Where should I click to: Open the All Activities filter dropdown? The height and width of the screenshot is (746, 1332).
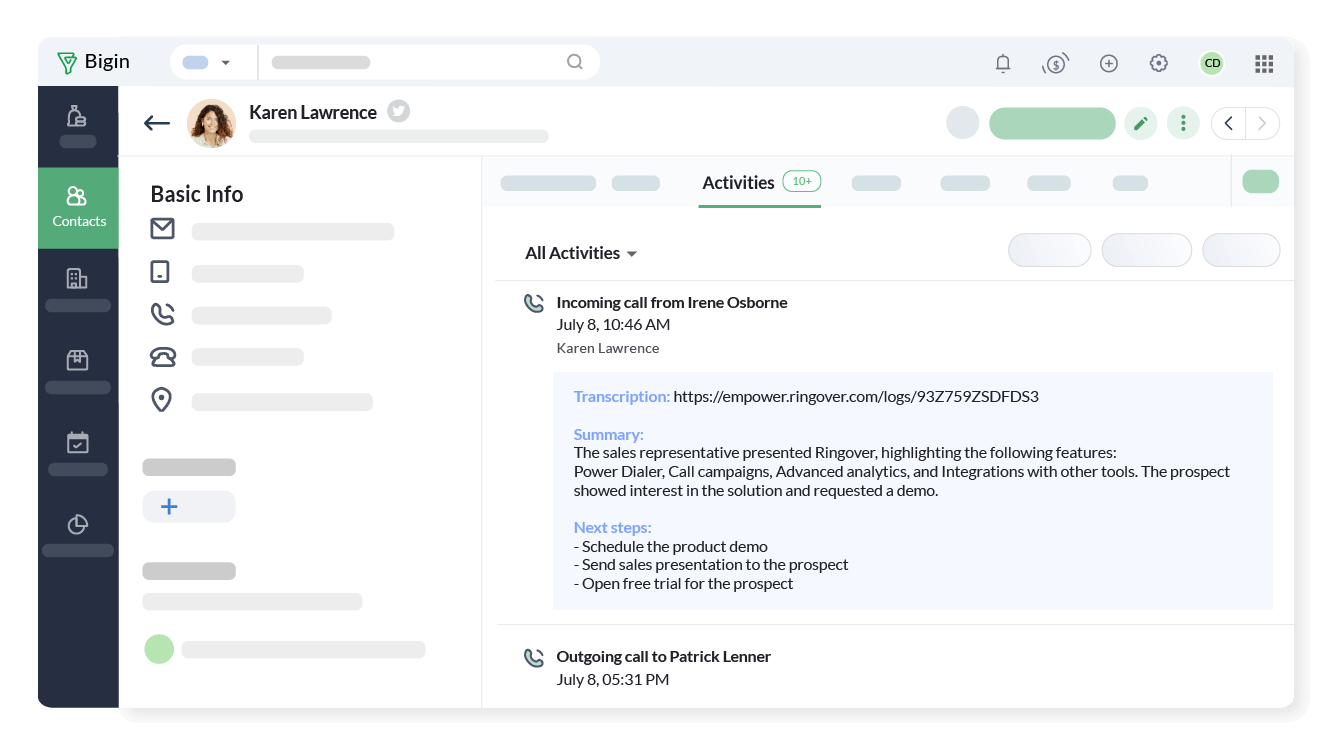pos(580,253)
